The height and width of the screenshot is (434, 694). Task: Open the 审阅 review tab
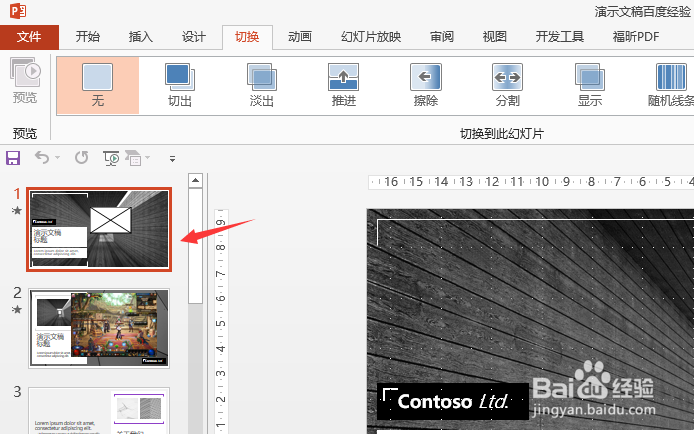click(442, 37)
